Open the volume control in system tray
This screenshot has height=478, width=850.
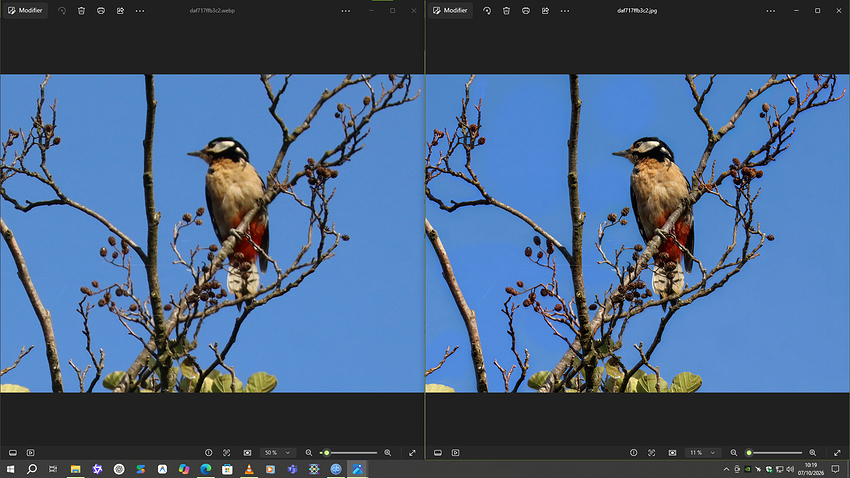pyautogui.click(x=790, y=469)
